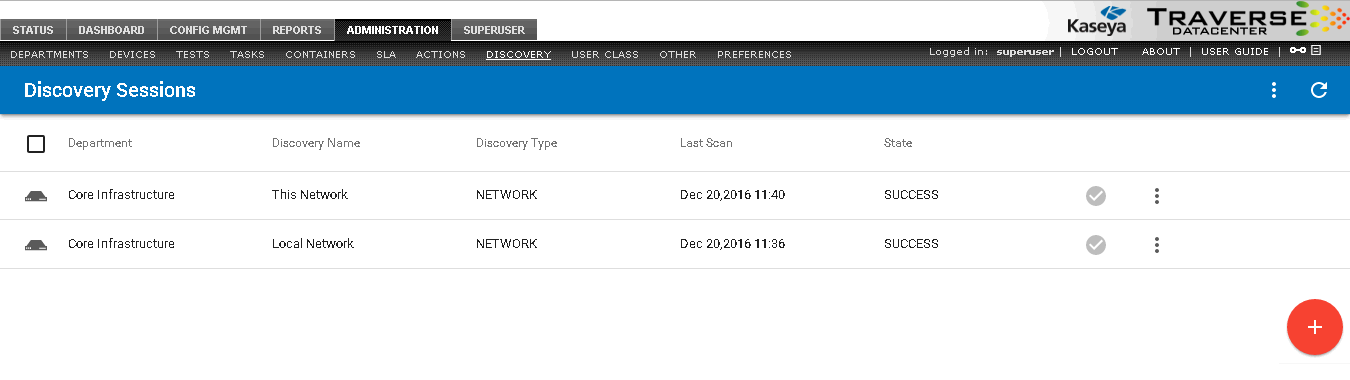Add a new discovery session with plus button
1350x380 pixels.
pos(1315,327)
